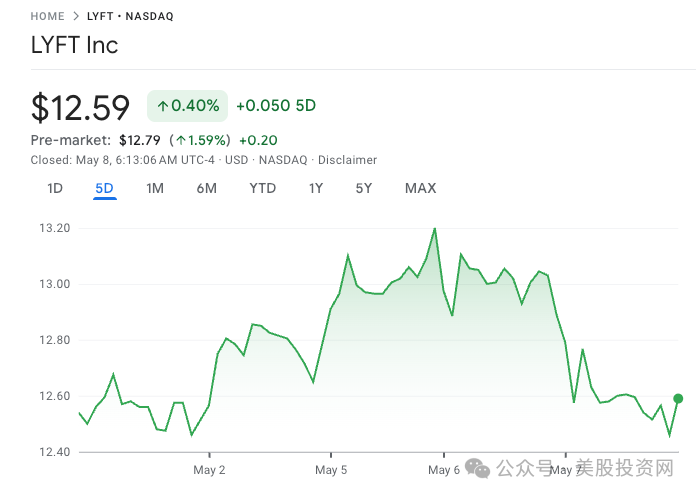Show the YTD price range
The width and height of the screenshot is (696, 496).
tap(263, 188)
